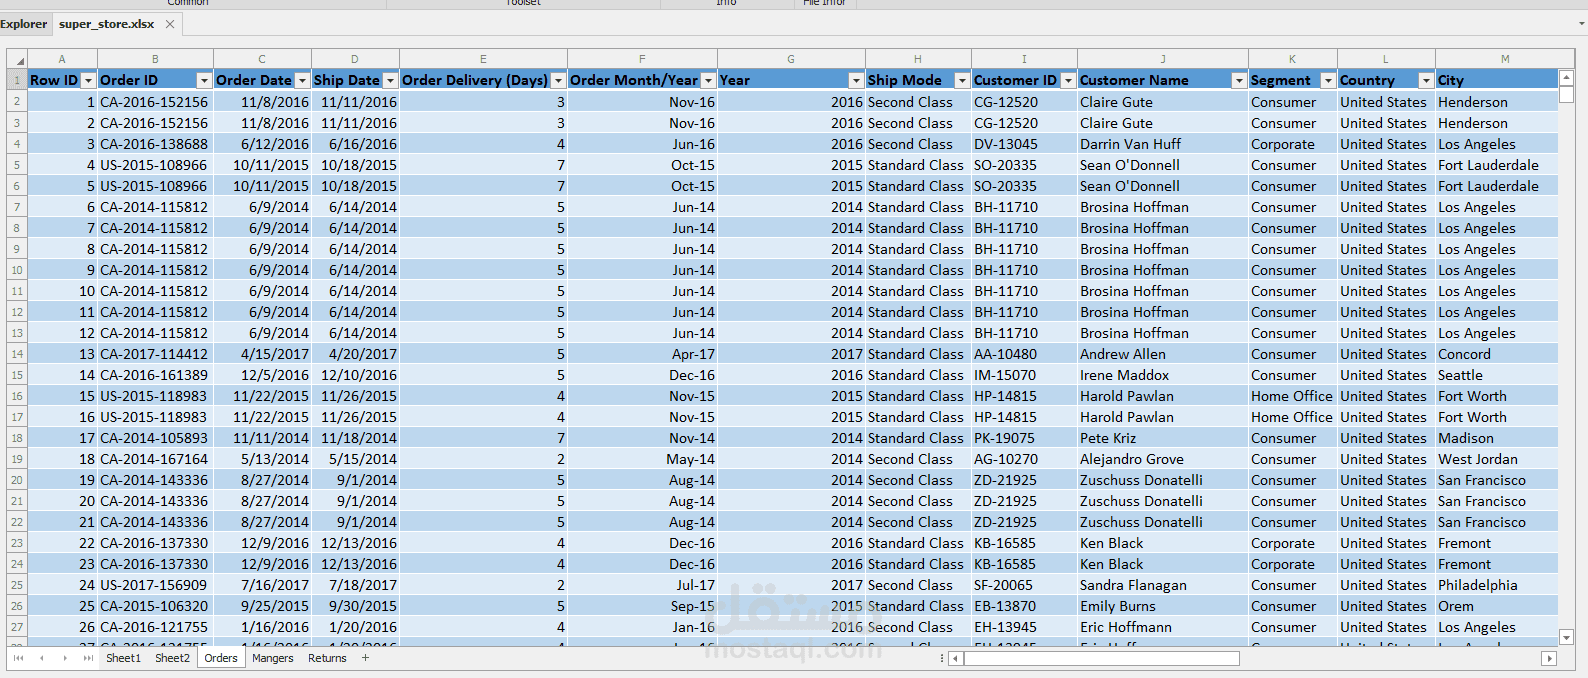Switch to Sheet2 tab

point(172,658)
